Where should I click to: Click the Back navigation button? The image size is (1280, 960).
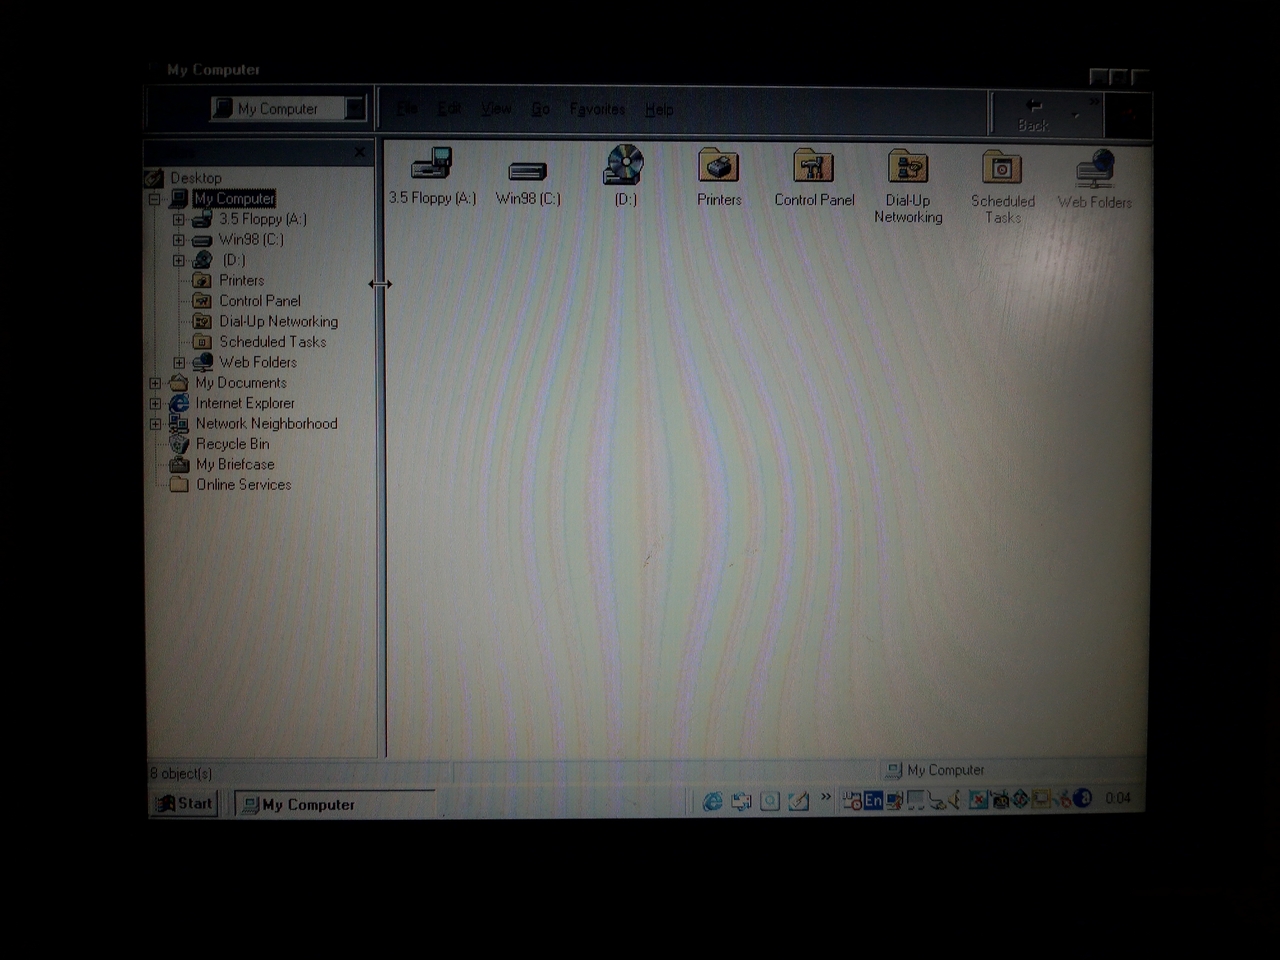(1033, 110)
